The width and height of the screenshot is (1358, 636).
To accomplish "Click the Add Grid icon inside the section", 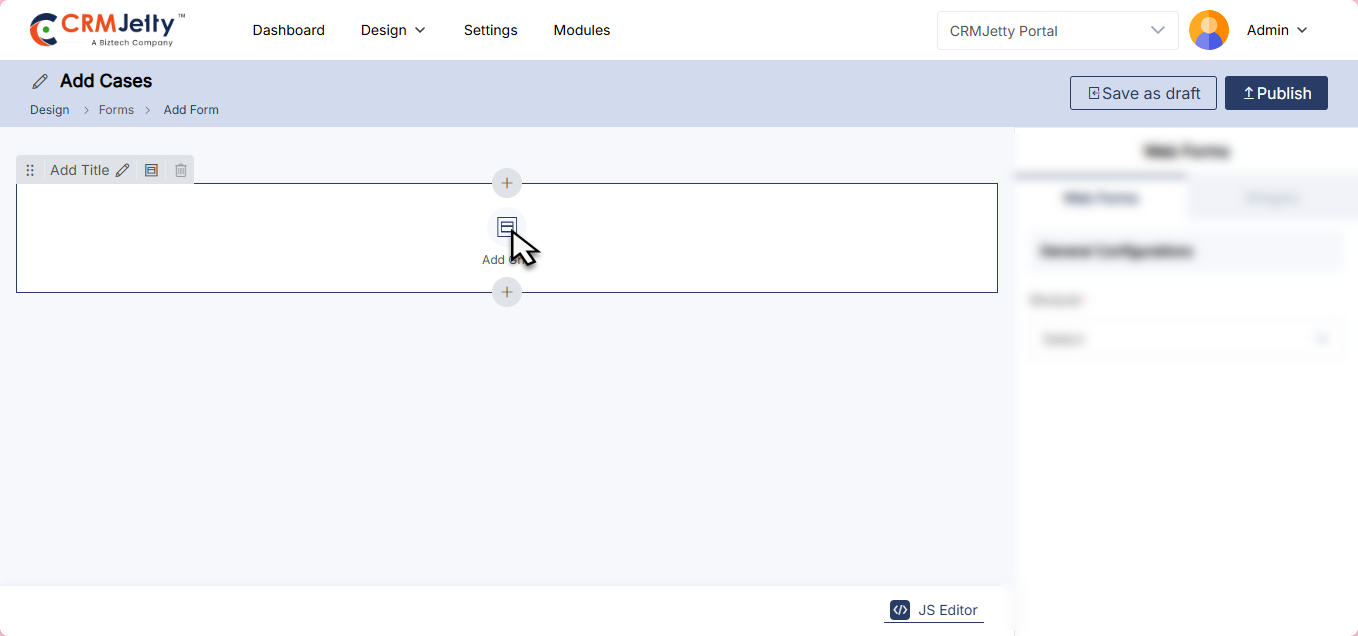I will 506,227.
